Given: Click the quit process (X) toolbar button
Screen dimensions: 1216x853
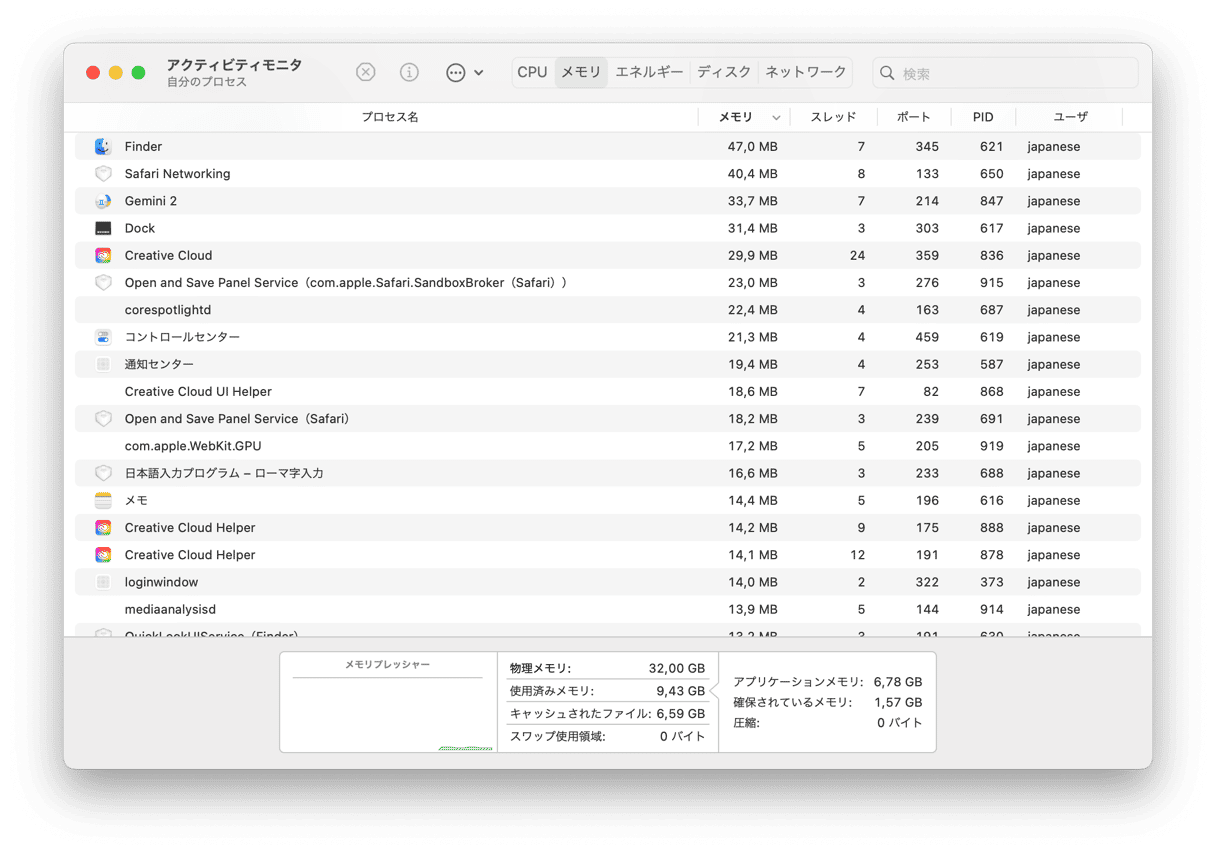Looking at the screenshot, I should tap(365, 72).
